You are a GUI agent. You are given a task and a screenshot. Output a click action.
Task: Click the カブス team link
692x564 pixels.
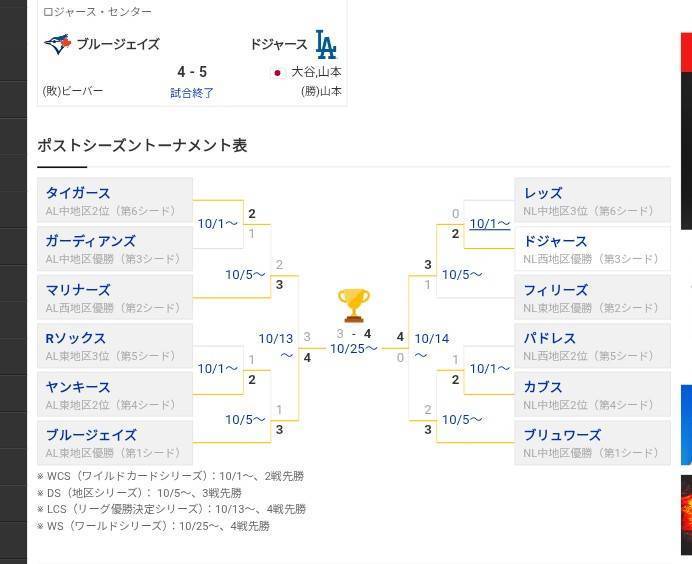pos(543,387)
